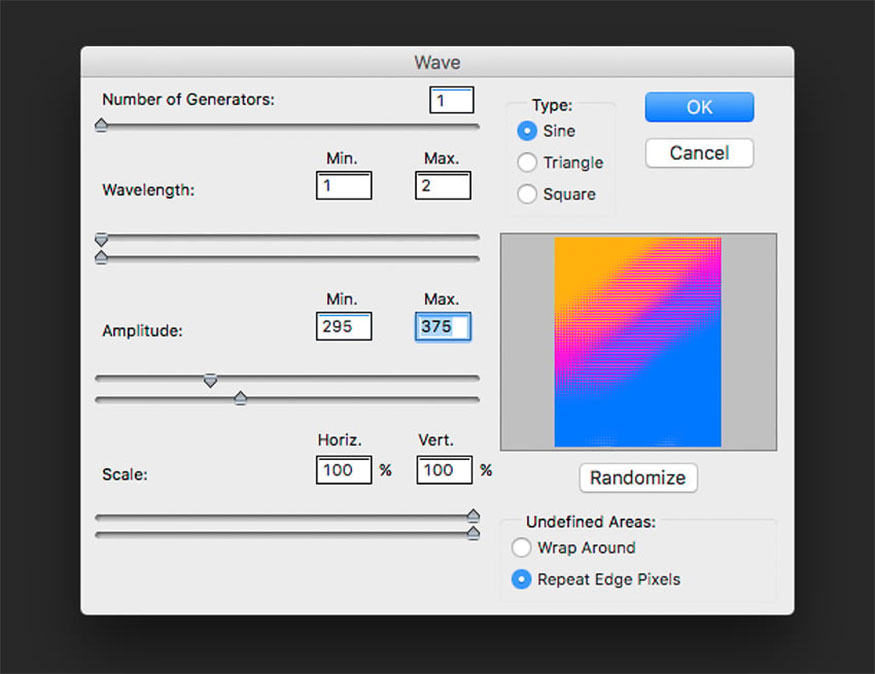Click the Wavelength Max. input field
Viewport: 875px width, 674px height.
pos(442,186)
